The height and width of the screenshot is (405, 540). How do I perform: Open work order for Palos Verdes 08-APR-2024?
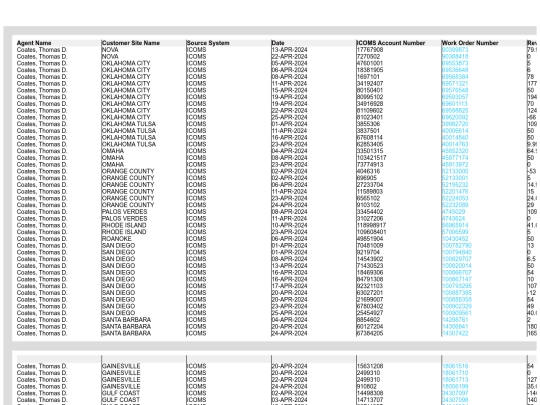point(454,212)
